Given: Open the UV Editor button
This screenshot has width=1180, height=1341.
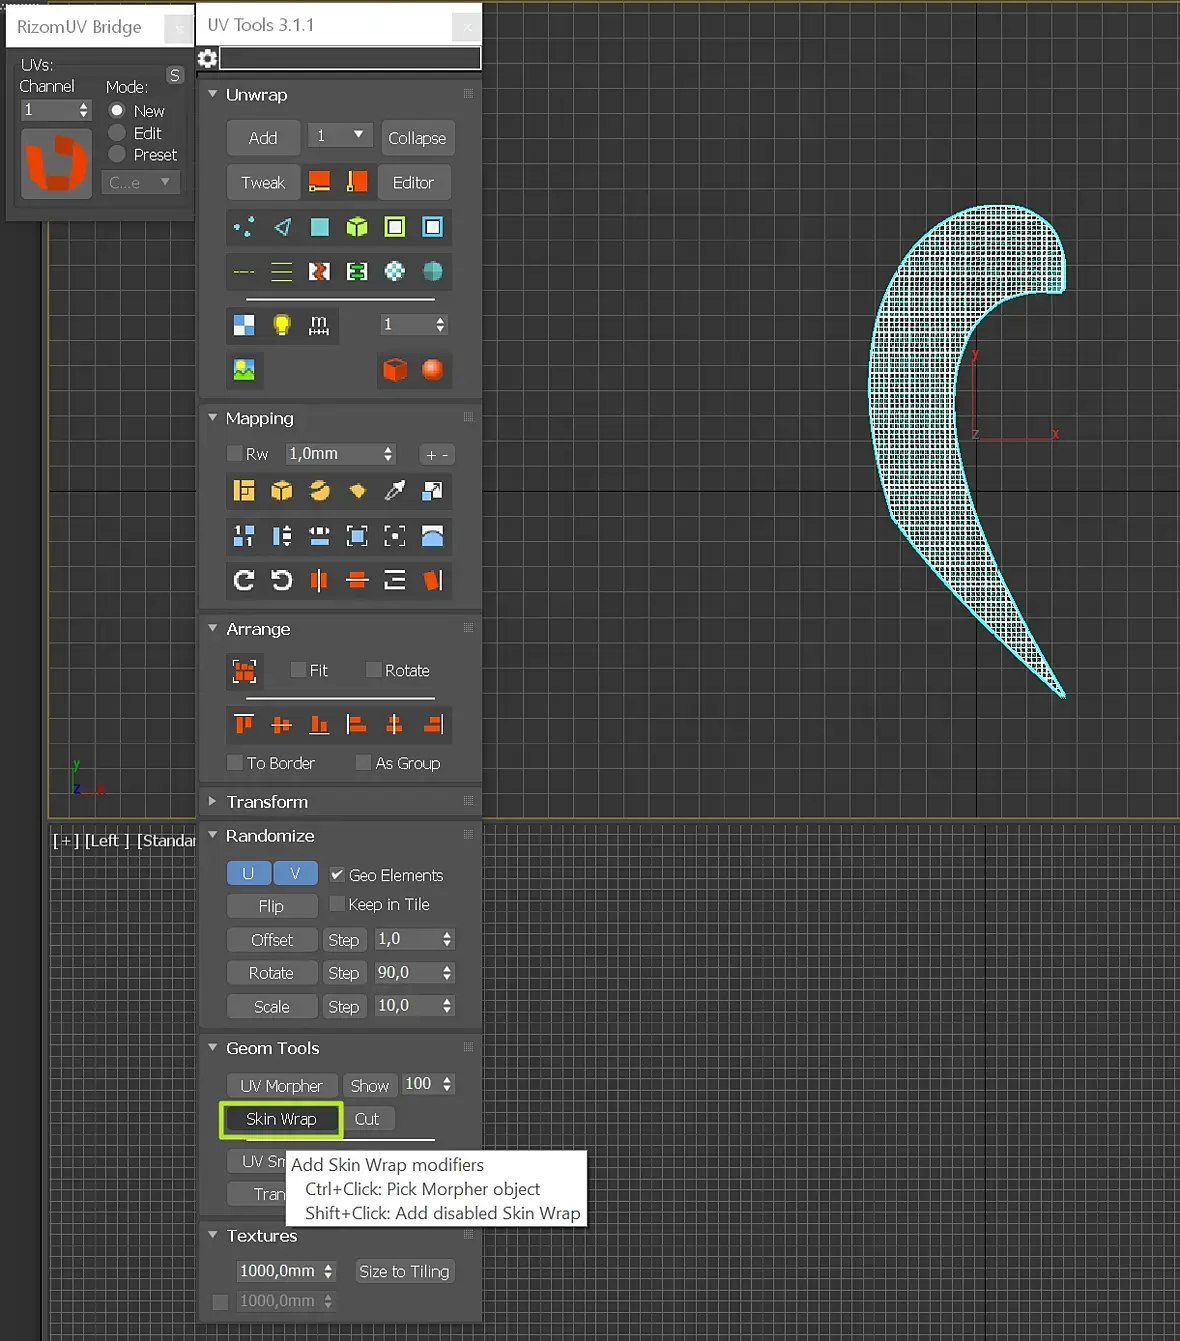Looking at the screenshot, I should [x=413, y=183].
